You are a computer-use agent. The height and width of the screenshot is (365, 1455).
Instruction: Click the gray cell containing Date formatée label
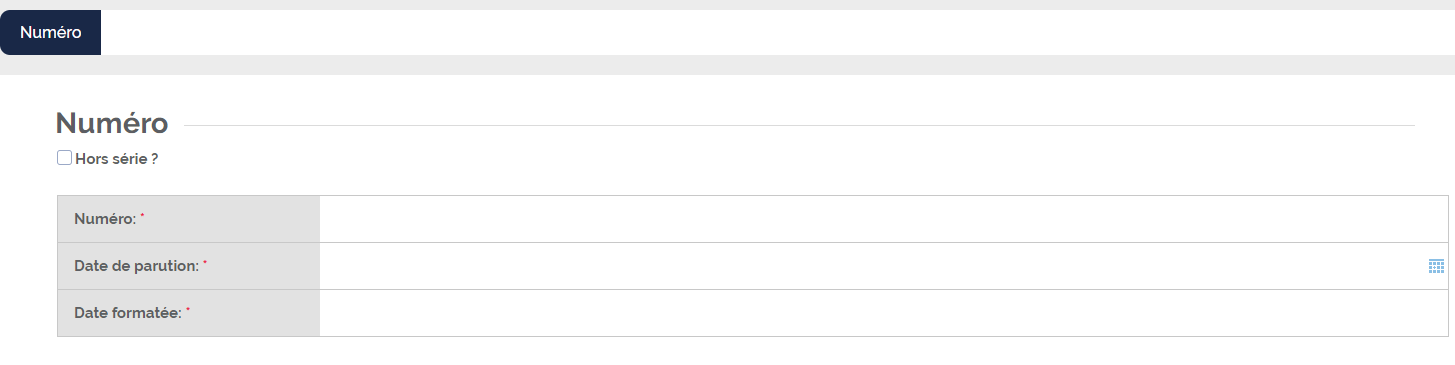coord(189,313)
